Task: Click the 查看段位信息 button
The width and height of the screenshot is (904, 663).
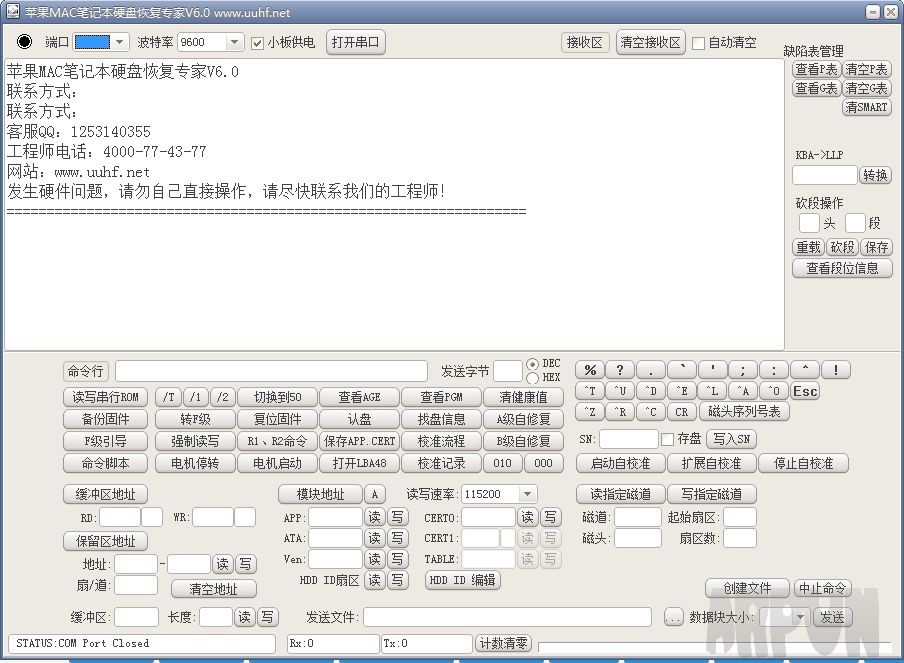Action: tap(842, 268)
